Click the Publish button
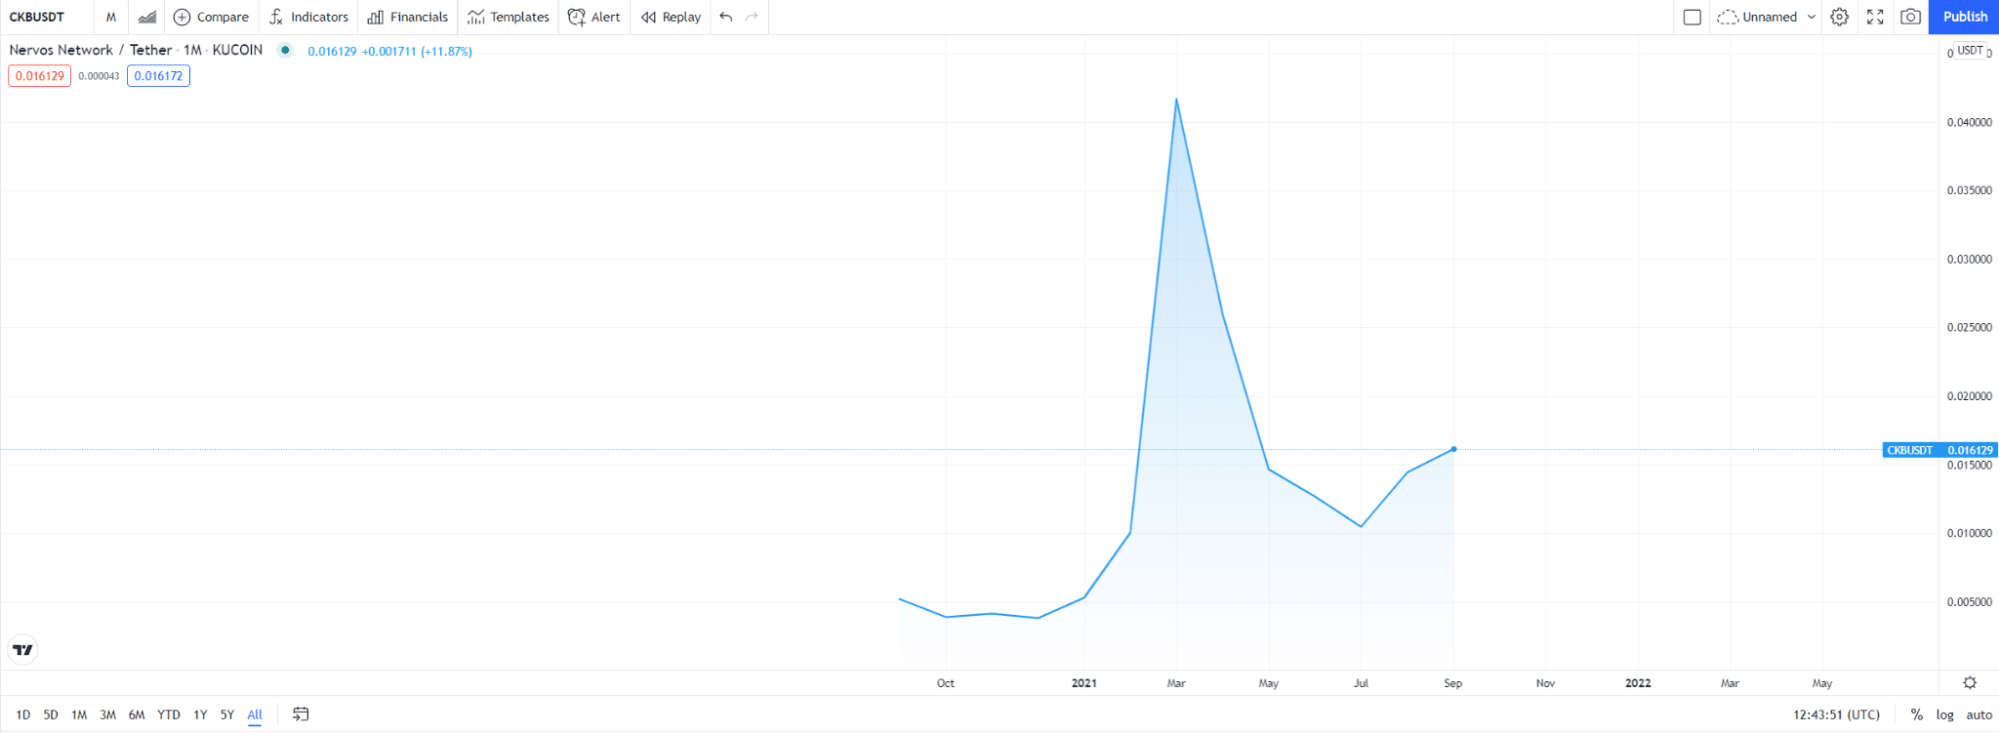This screenshot has height=733, width=1999. click(1964, 17)
